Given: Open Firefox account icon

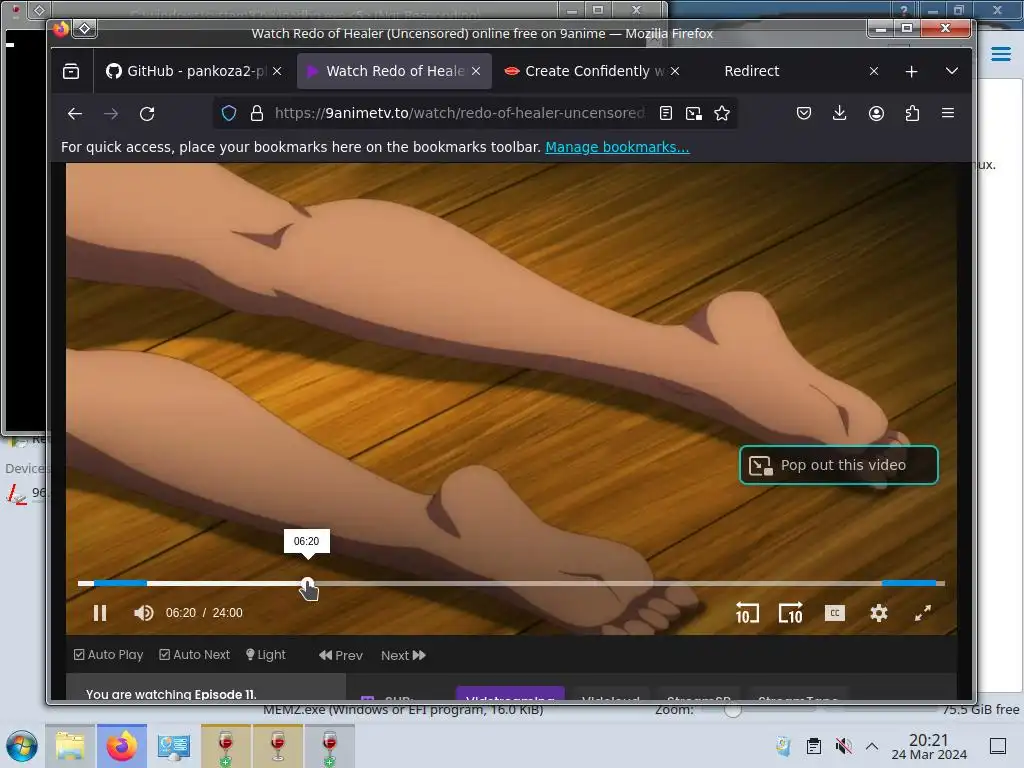Looking at the screenshot, I should click(x=876, y=114).
